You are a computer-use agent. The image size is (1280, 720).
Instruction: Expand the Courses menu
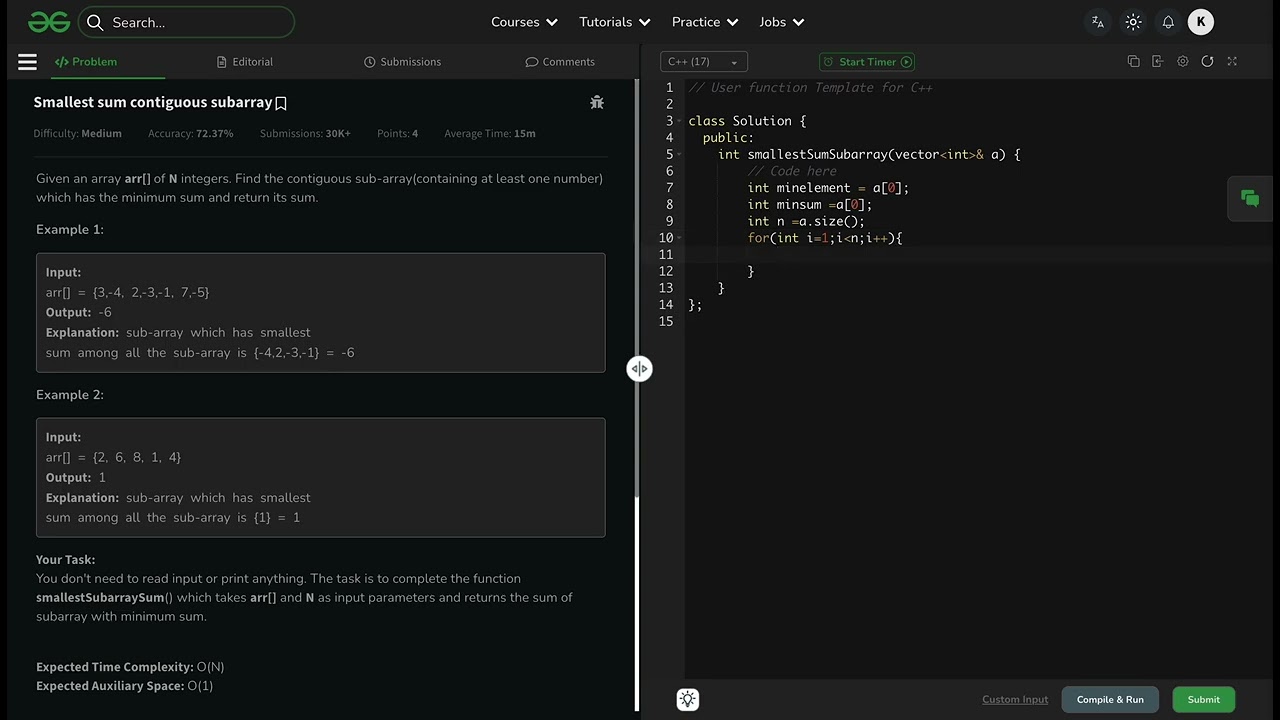pos(524,22)
